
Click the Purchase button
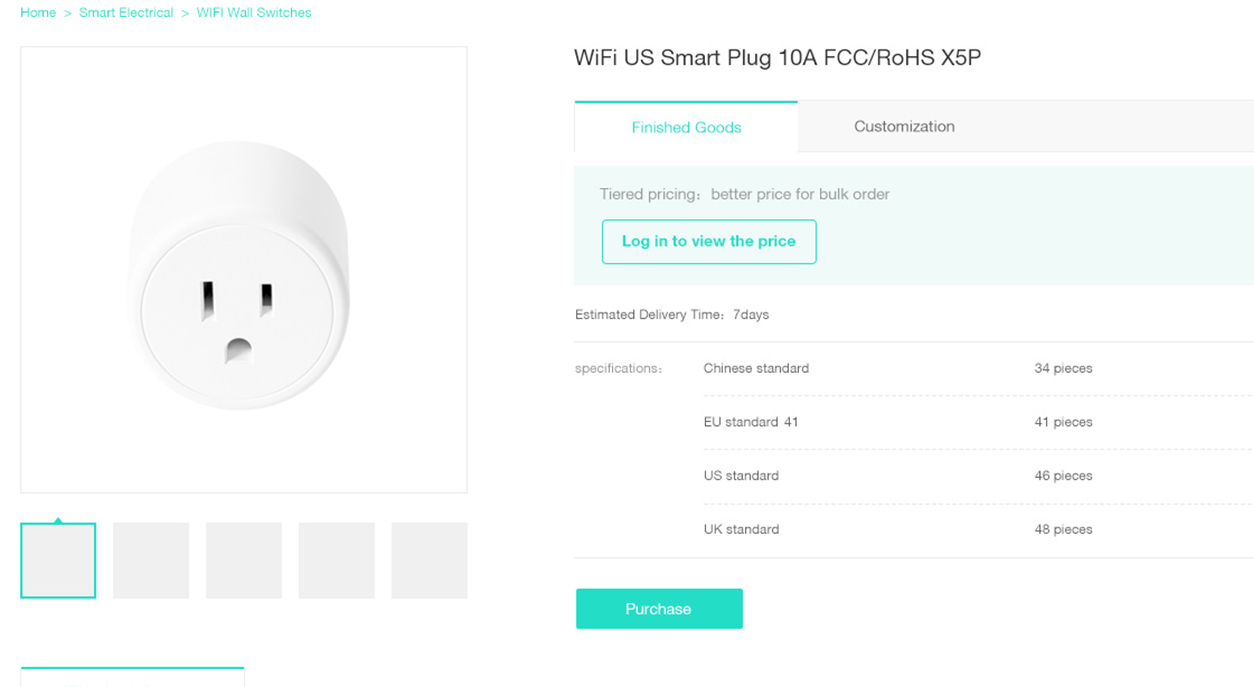coord(659,609)
